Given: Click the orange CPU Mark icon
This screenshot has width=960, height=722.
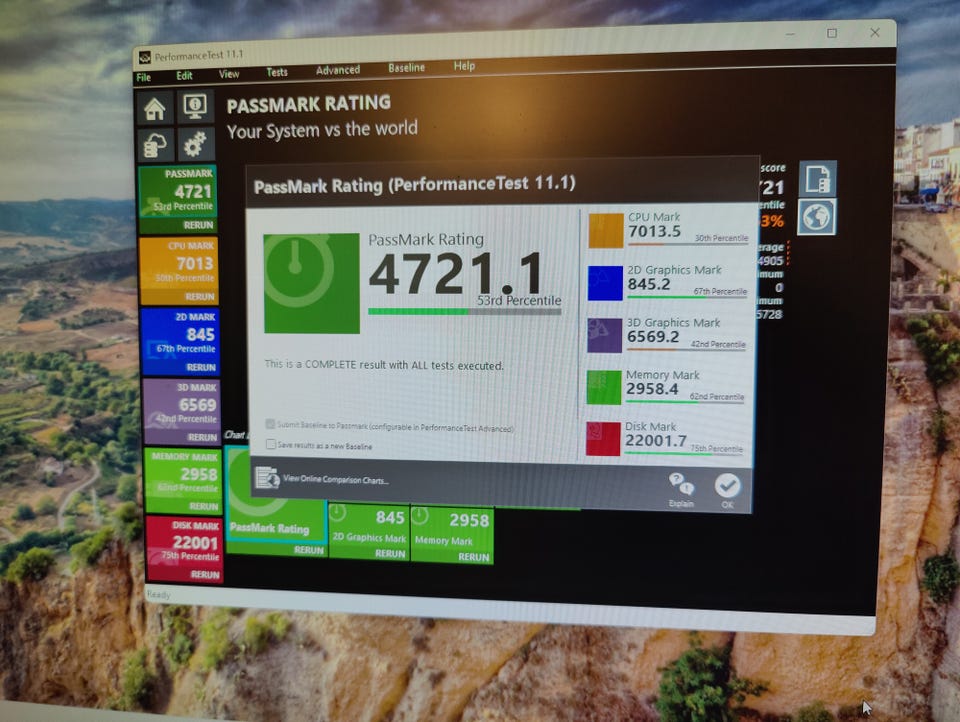Looking at the screenshot, I should (x=606, y=230).
